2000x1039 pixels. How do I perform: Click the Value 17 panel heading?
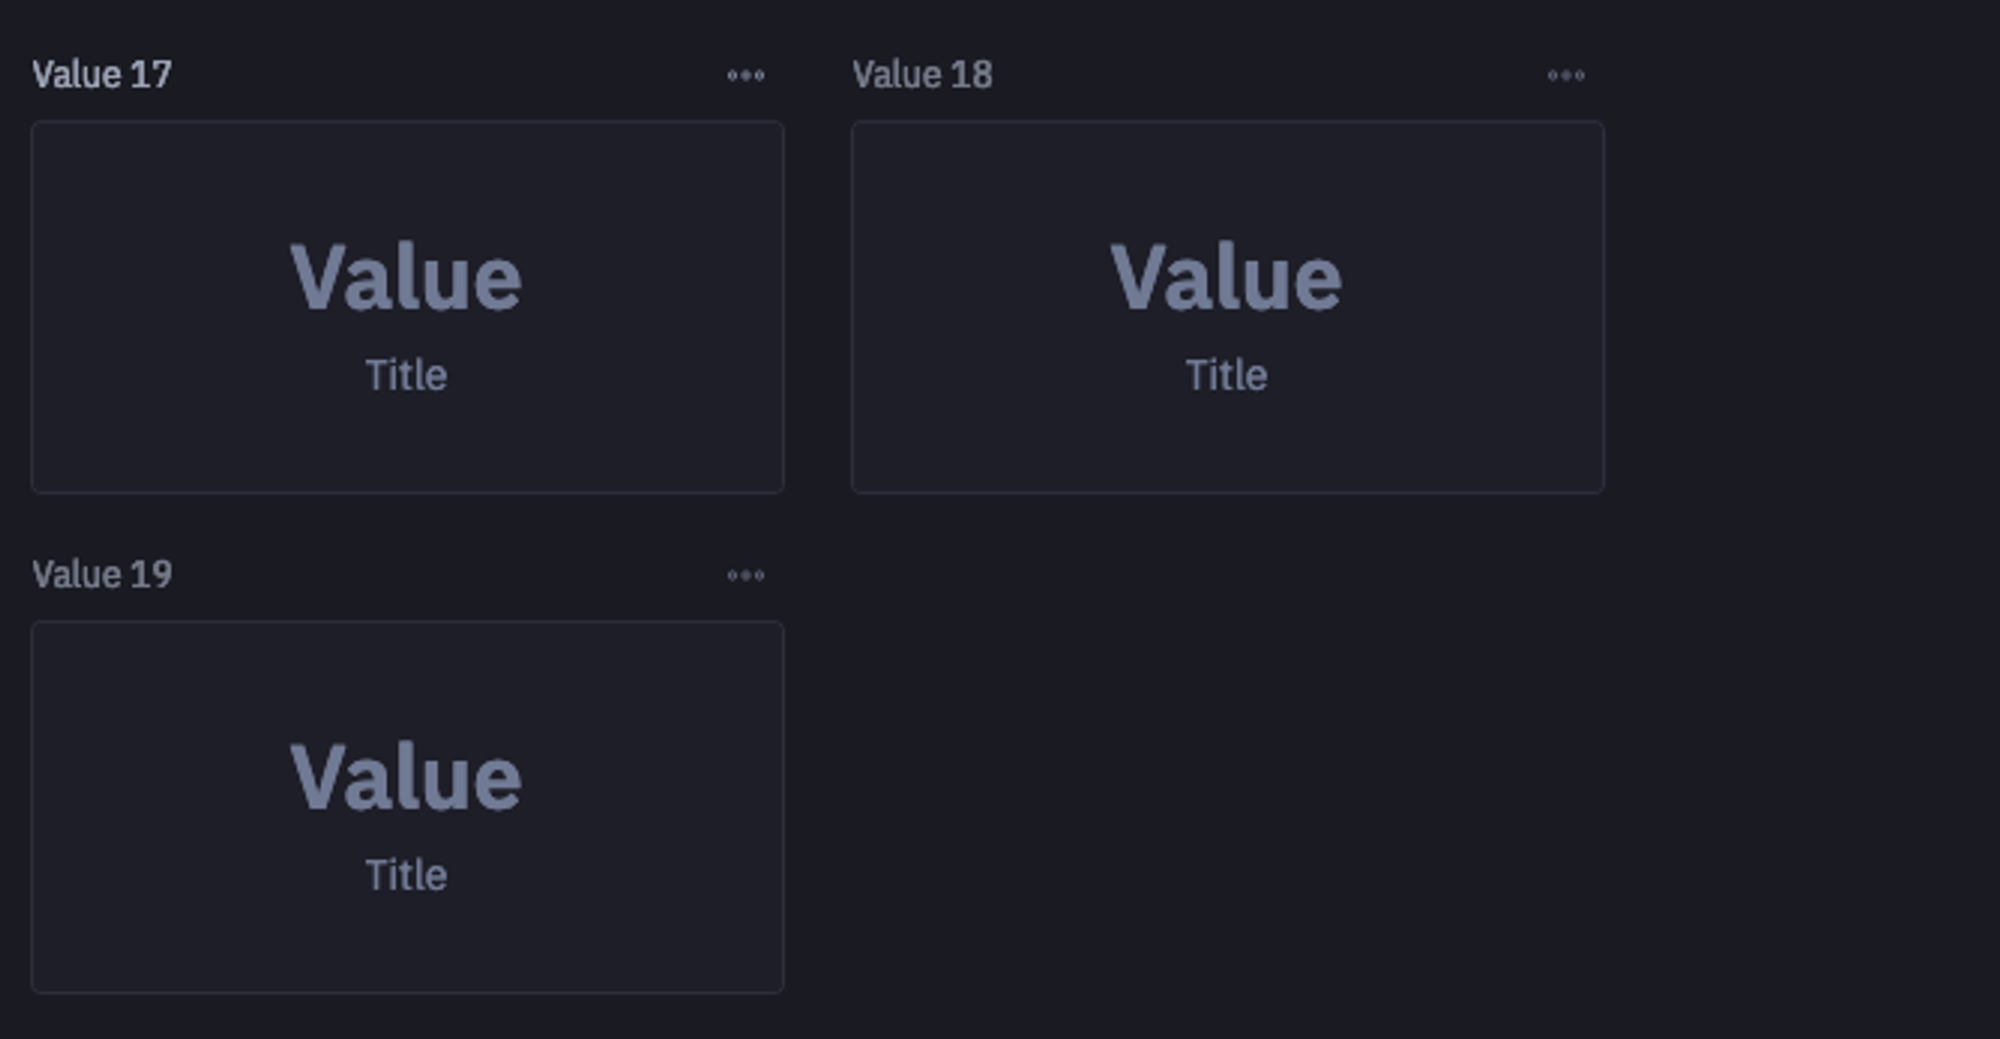coord(102,74)
